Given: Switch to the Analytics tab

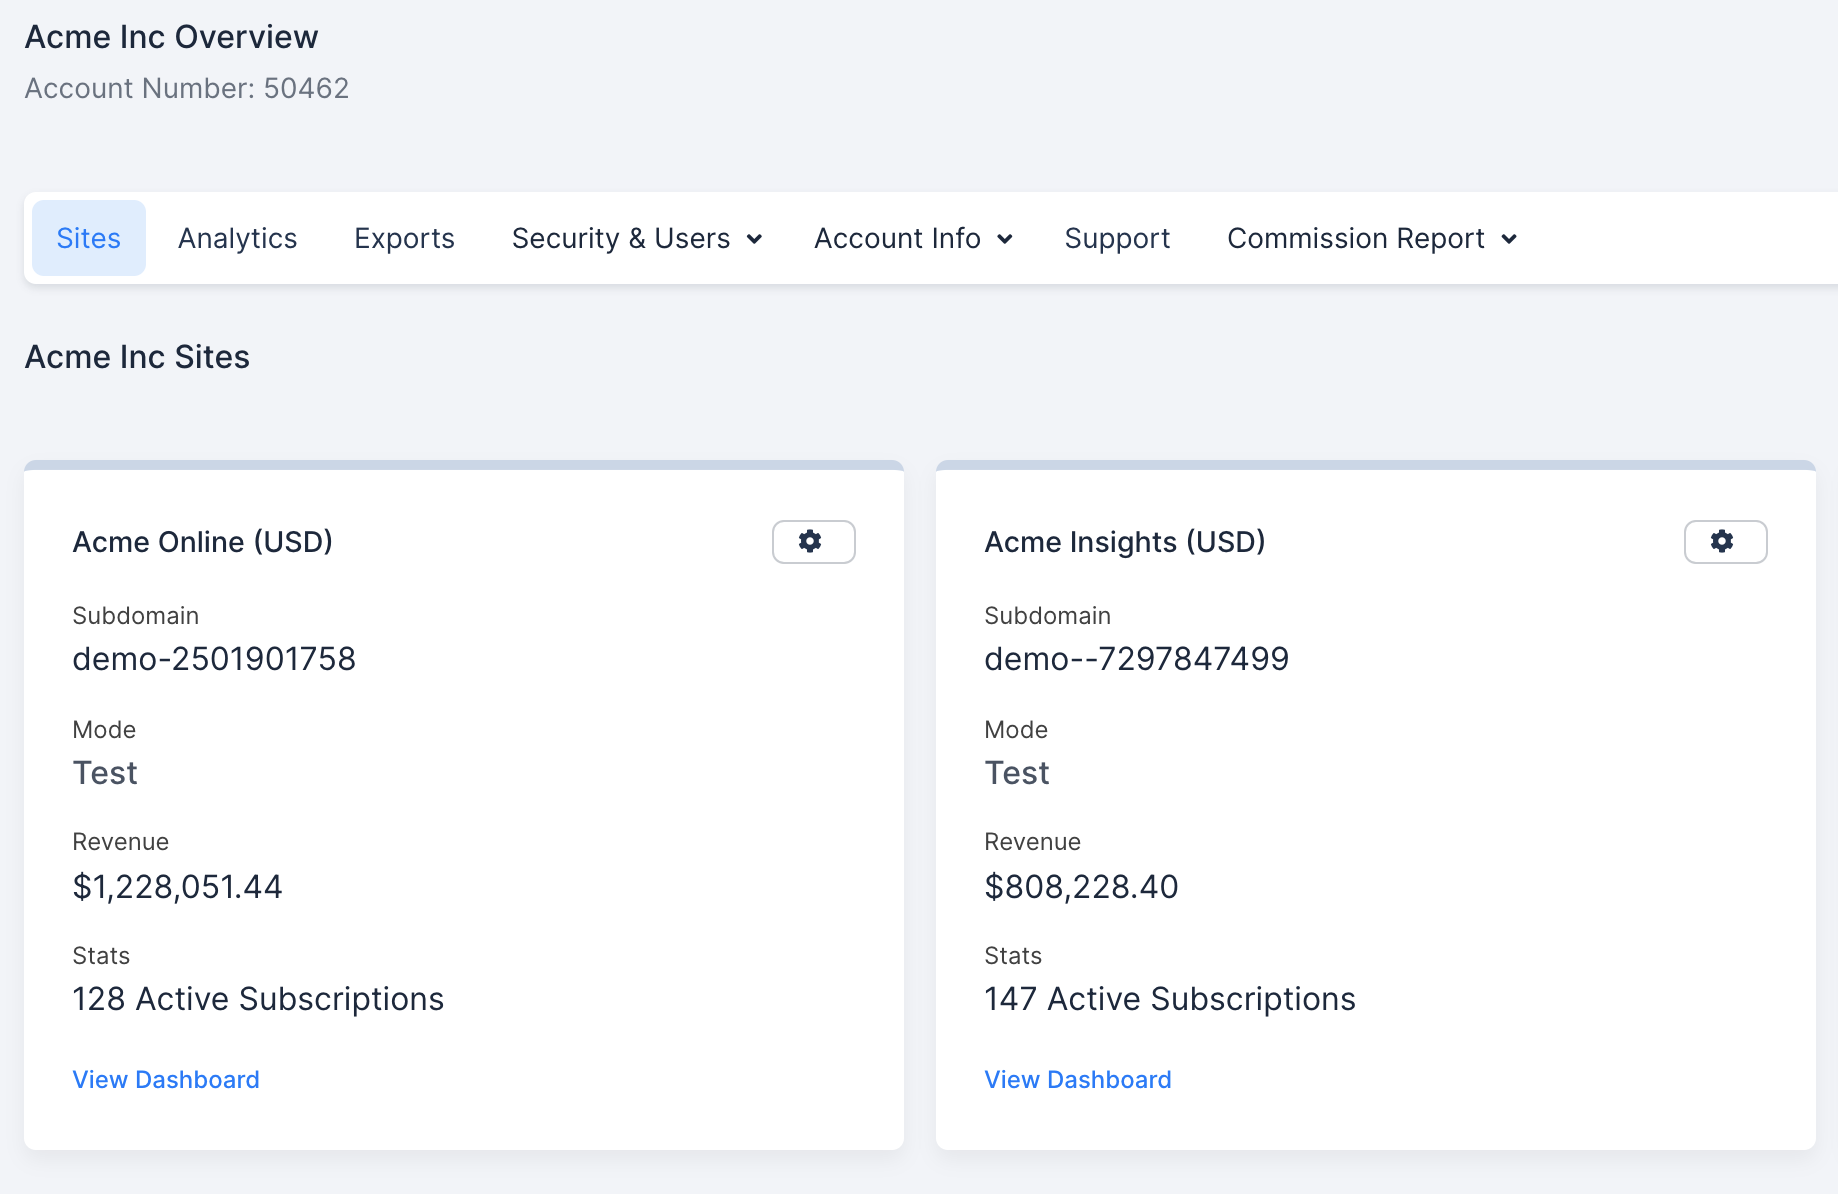Looking at the screenshot, I should point(237,238).
